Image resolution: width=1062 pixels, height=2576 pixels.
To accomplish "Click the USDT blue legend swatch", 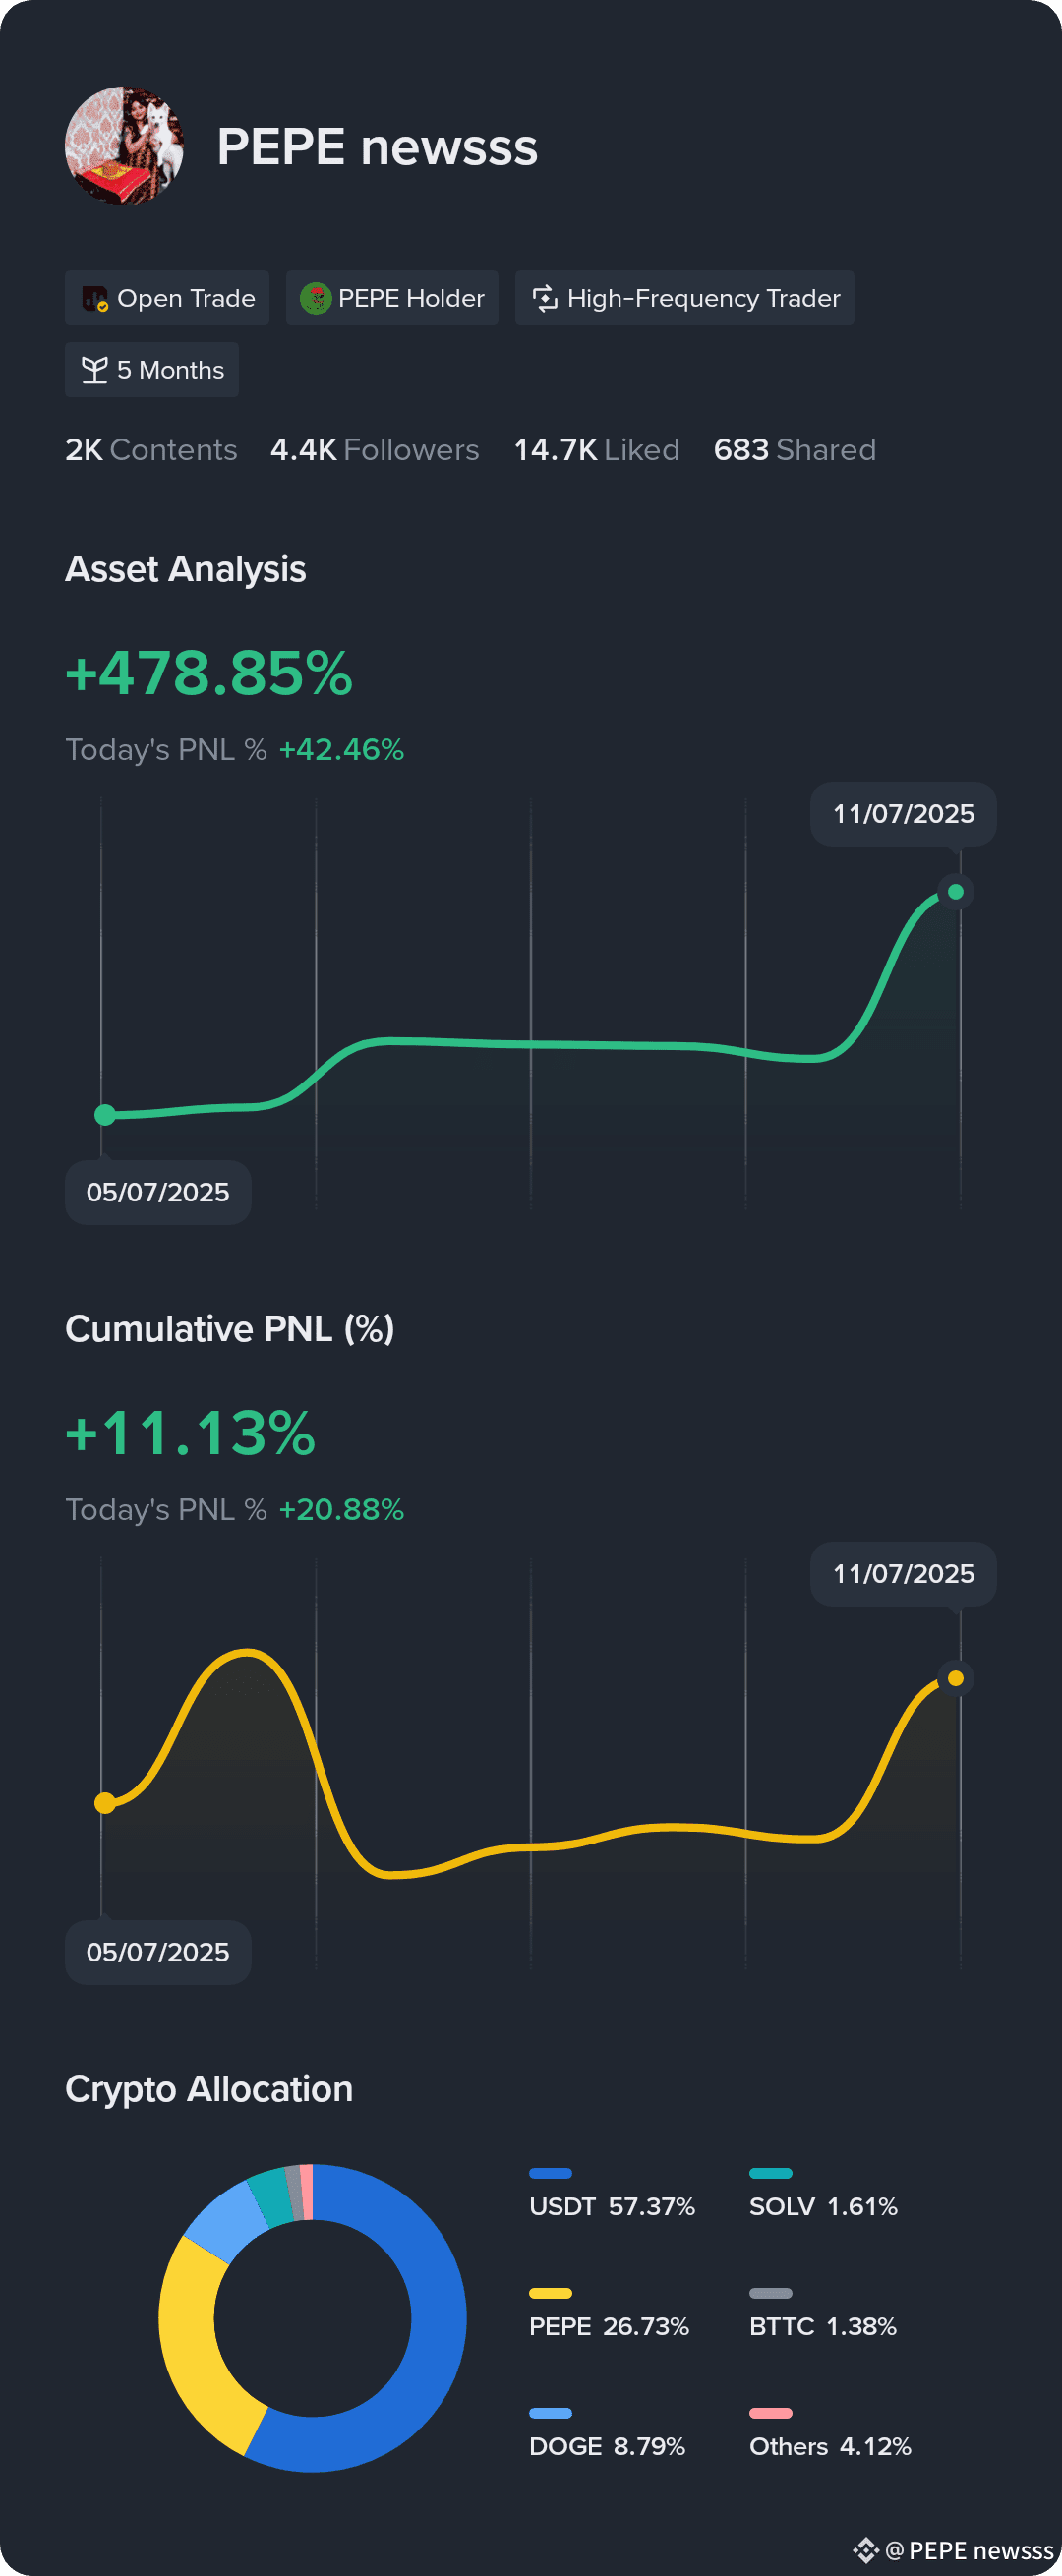I will [x=550, y=2173].
